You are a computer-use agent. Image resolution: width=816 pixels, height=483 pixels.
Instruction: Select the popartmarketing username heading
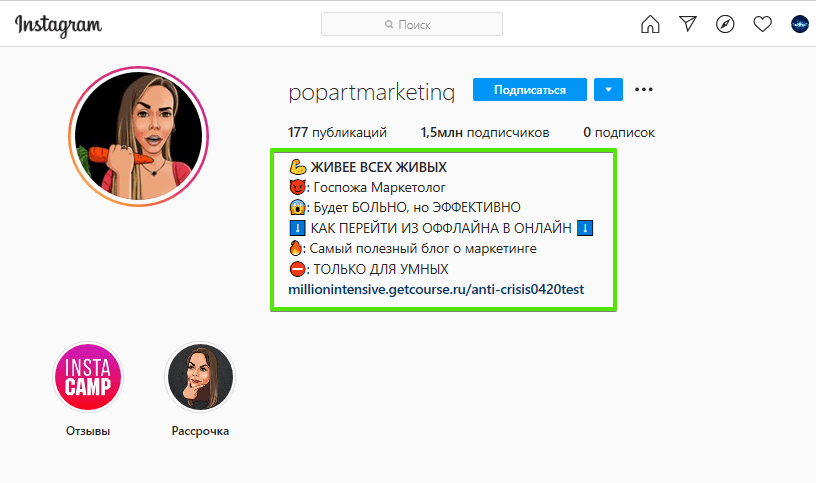point(372,92)
